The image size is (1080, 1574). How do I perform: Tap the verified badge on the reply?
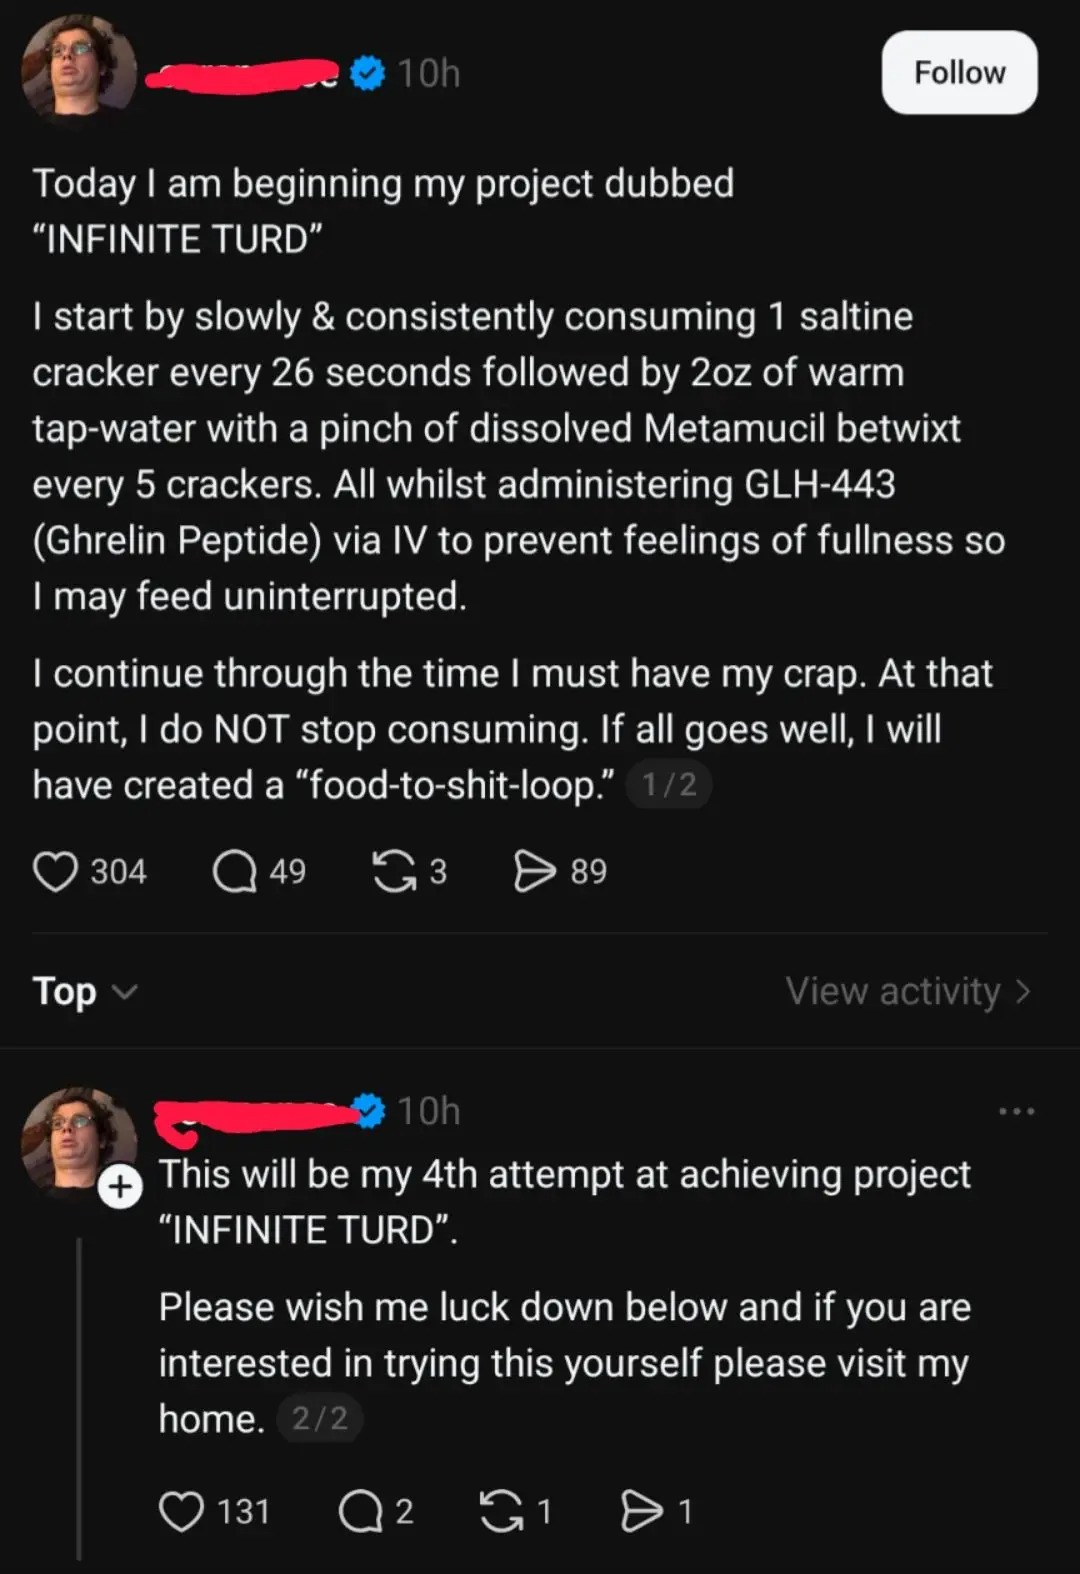pos(370,1110)
